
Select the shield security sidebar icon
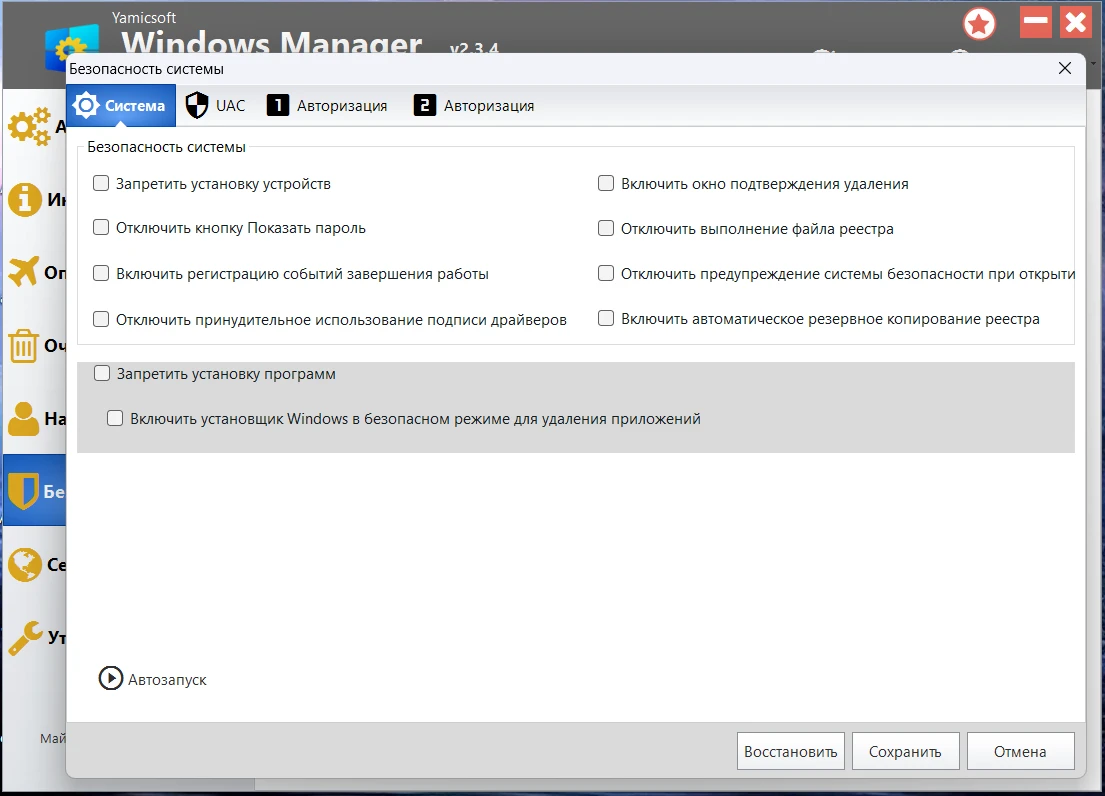[x=23, y=491]
